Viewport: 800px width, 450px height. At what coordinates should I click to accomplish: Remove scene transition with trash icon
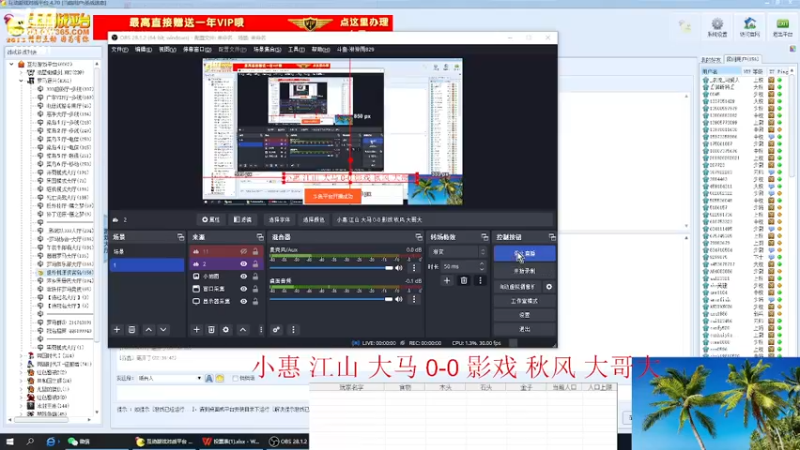click(x=464, y=280)
